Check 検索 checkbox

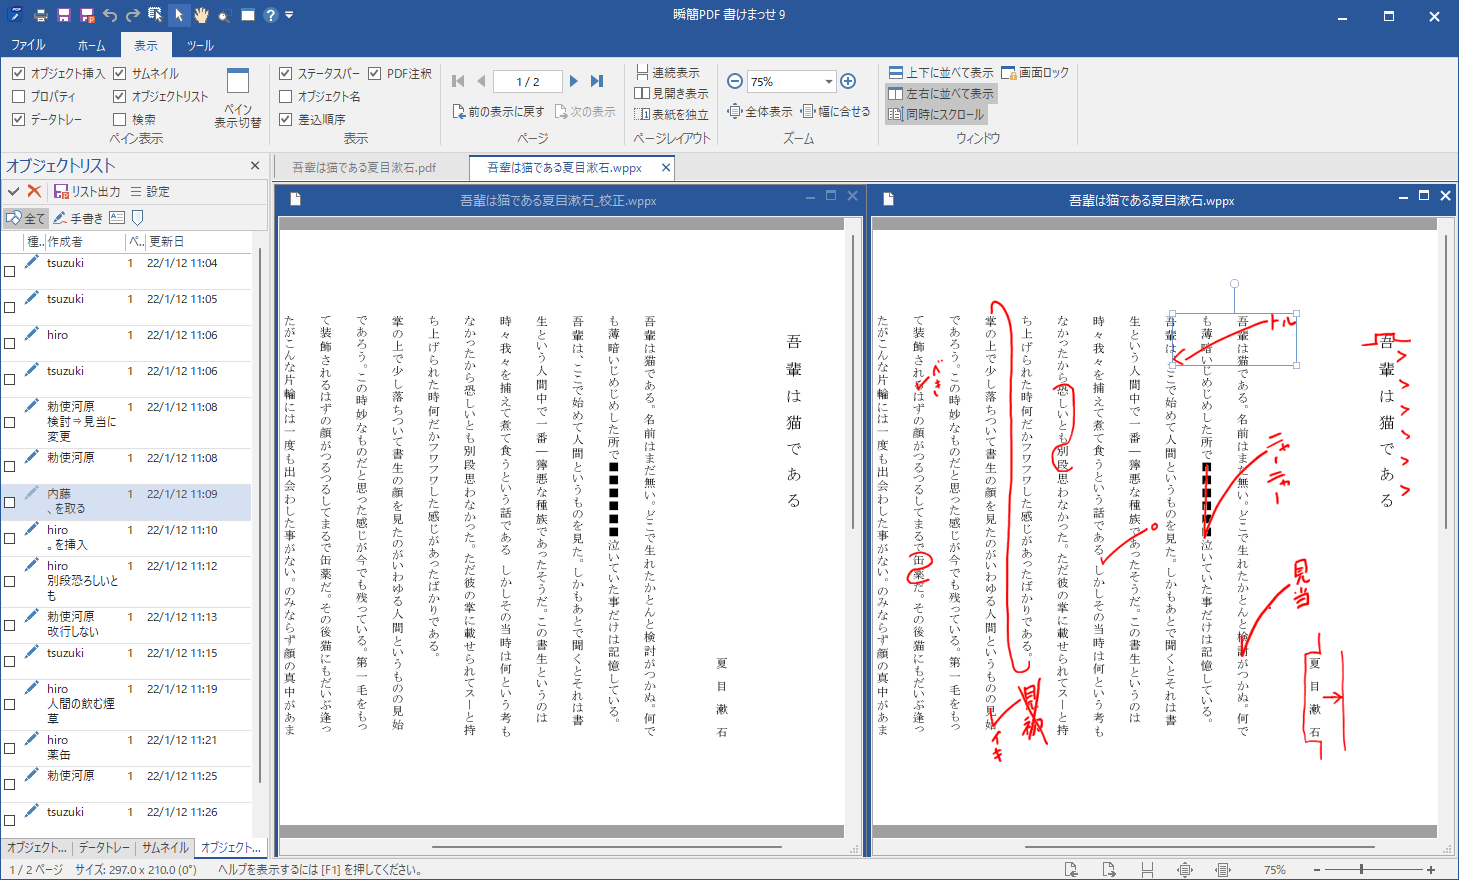[x=120, y=119]
